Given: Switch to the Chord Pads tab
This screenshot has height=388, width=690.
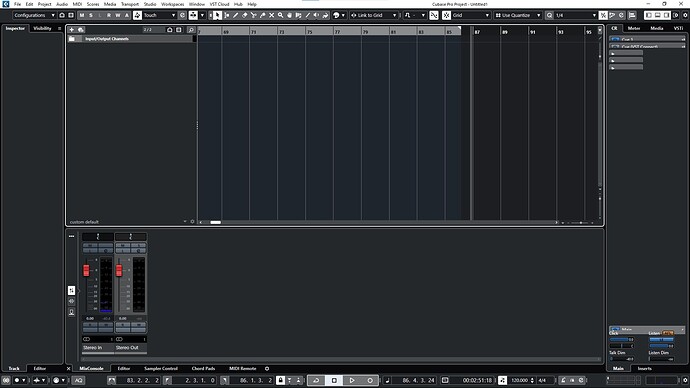Looking at the screenshot, I should pos(203,369).
